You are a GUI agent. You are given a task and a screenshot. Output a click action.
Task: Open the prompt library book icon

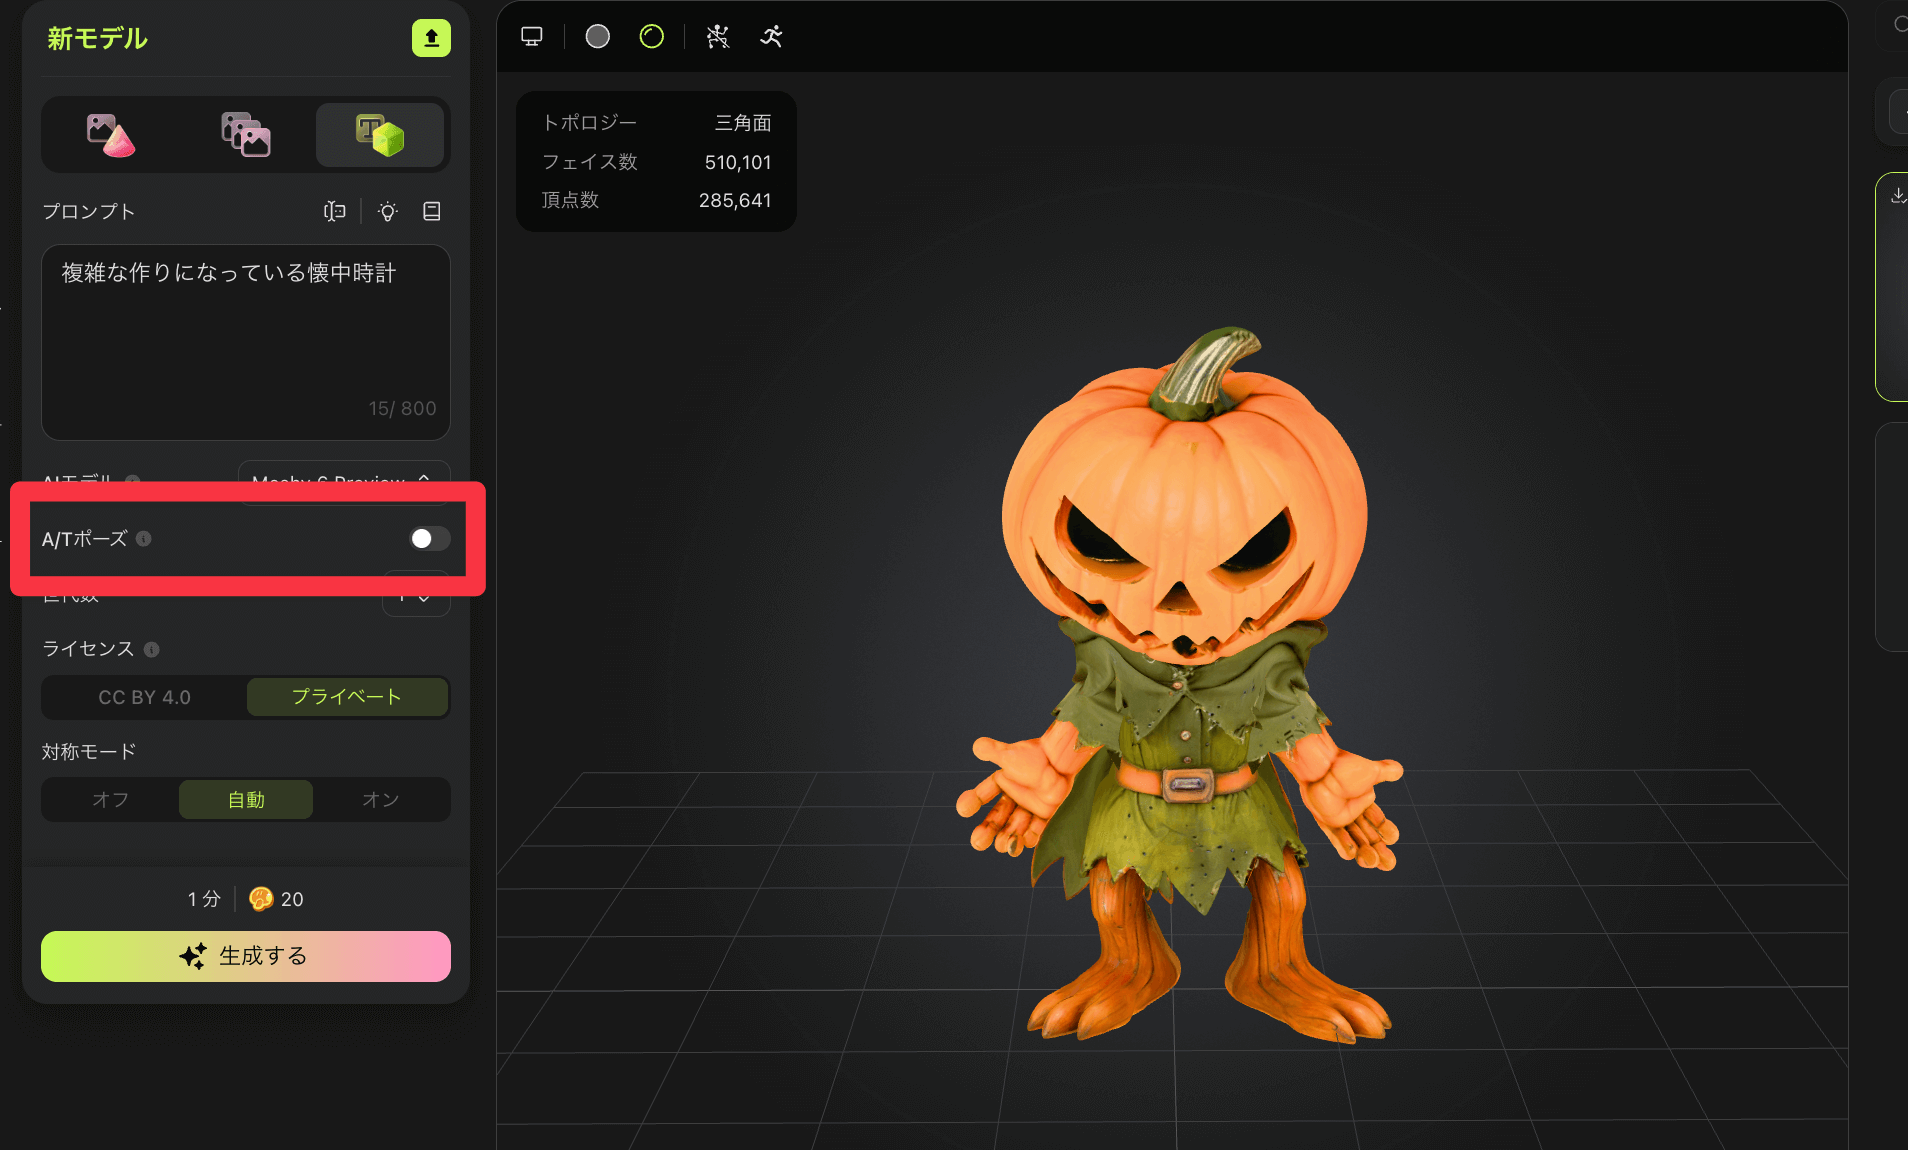pyautogui.click(x=432, y=211)
